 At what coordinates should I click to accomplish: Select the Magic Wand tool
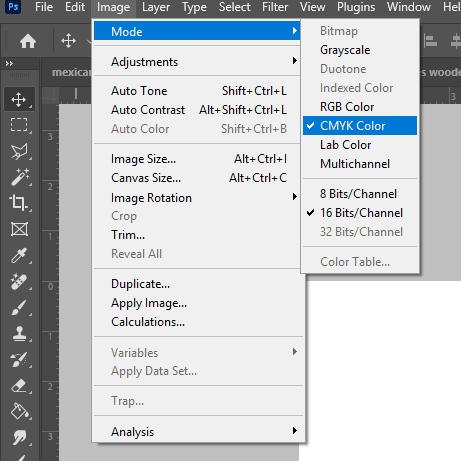tap(19, 177)
